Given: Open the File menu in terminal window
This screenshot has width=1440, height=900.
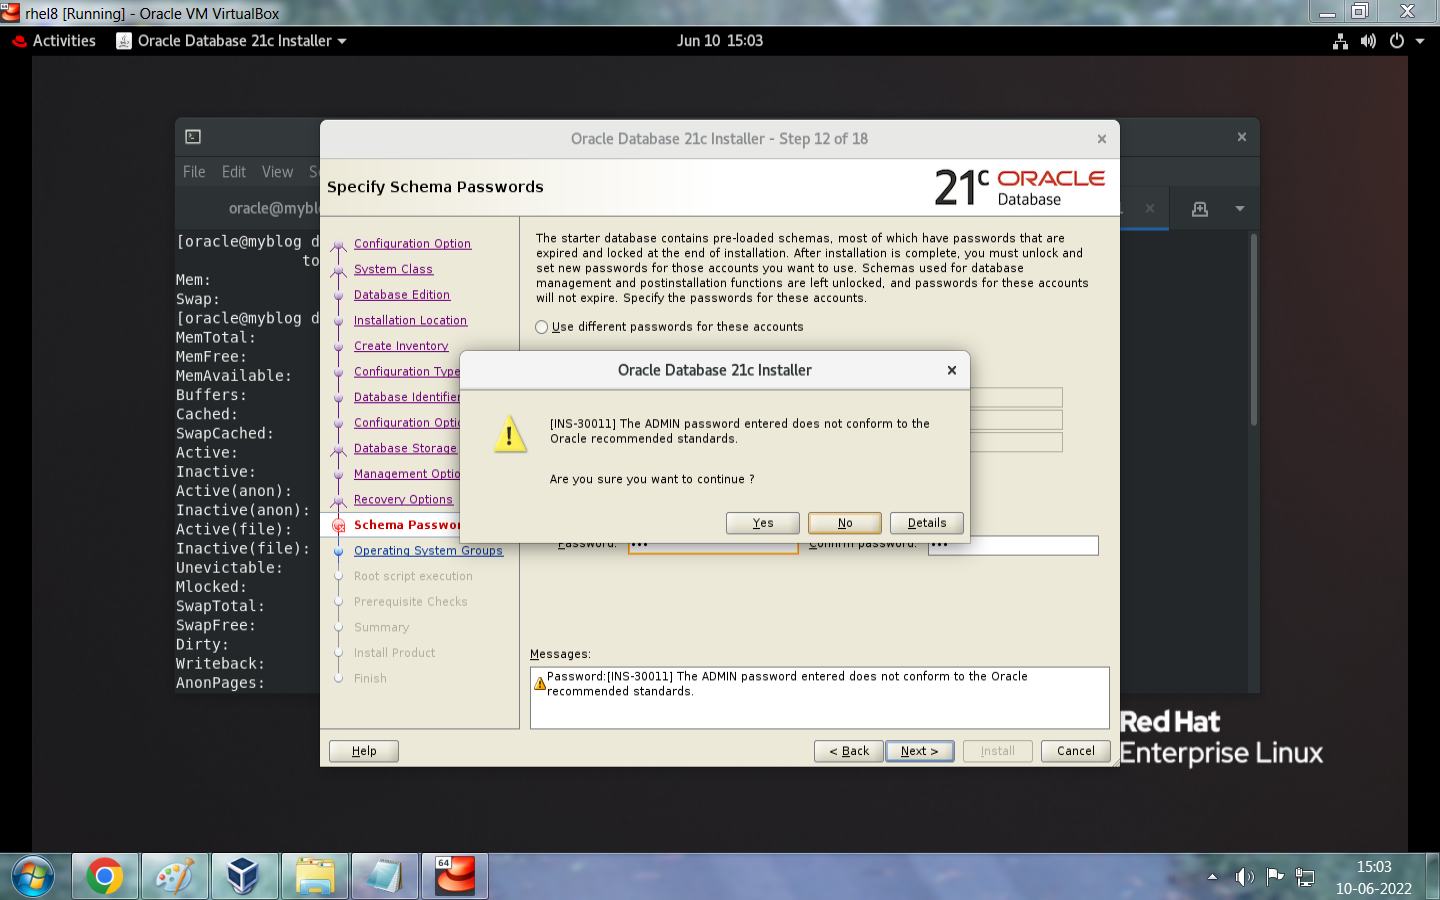Looking at the screenshot, I should 194,172.
